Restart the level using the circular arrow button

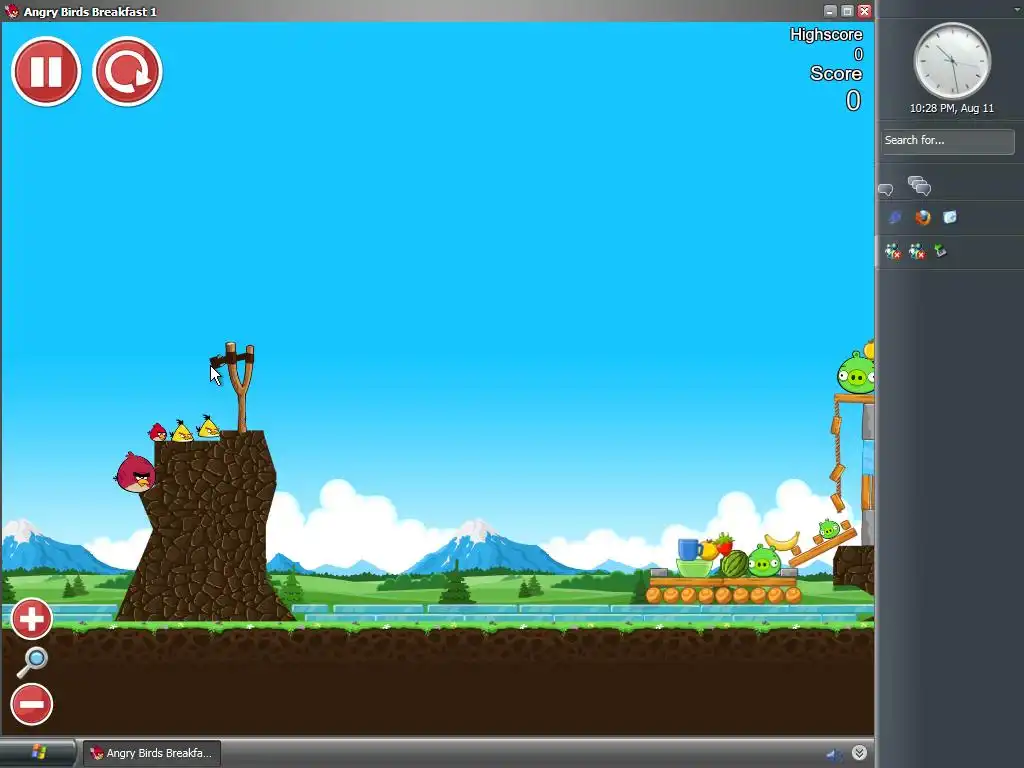[127, 71]
